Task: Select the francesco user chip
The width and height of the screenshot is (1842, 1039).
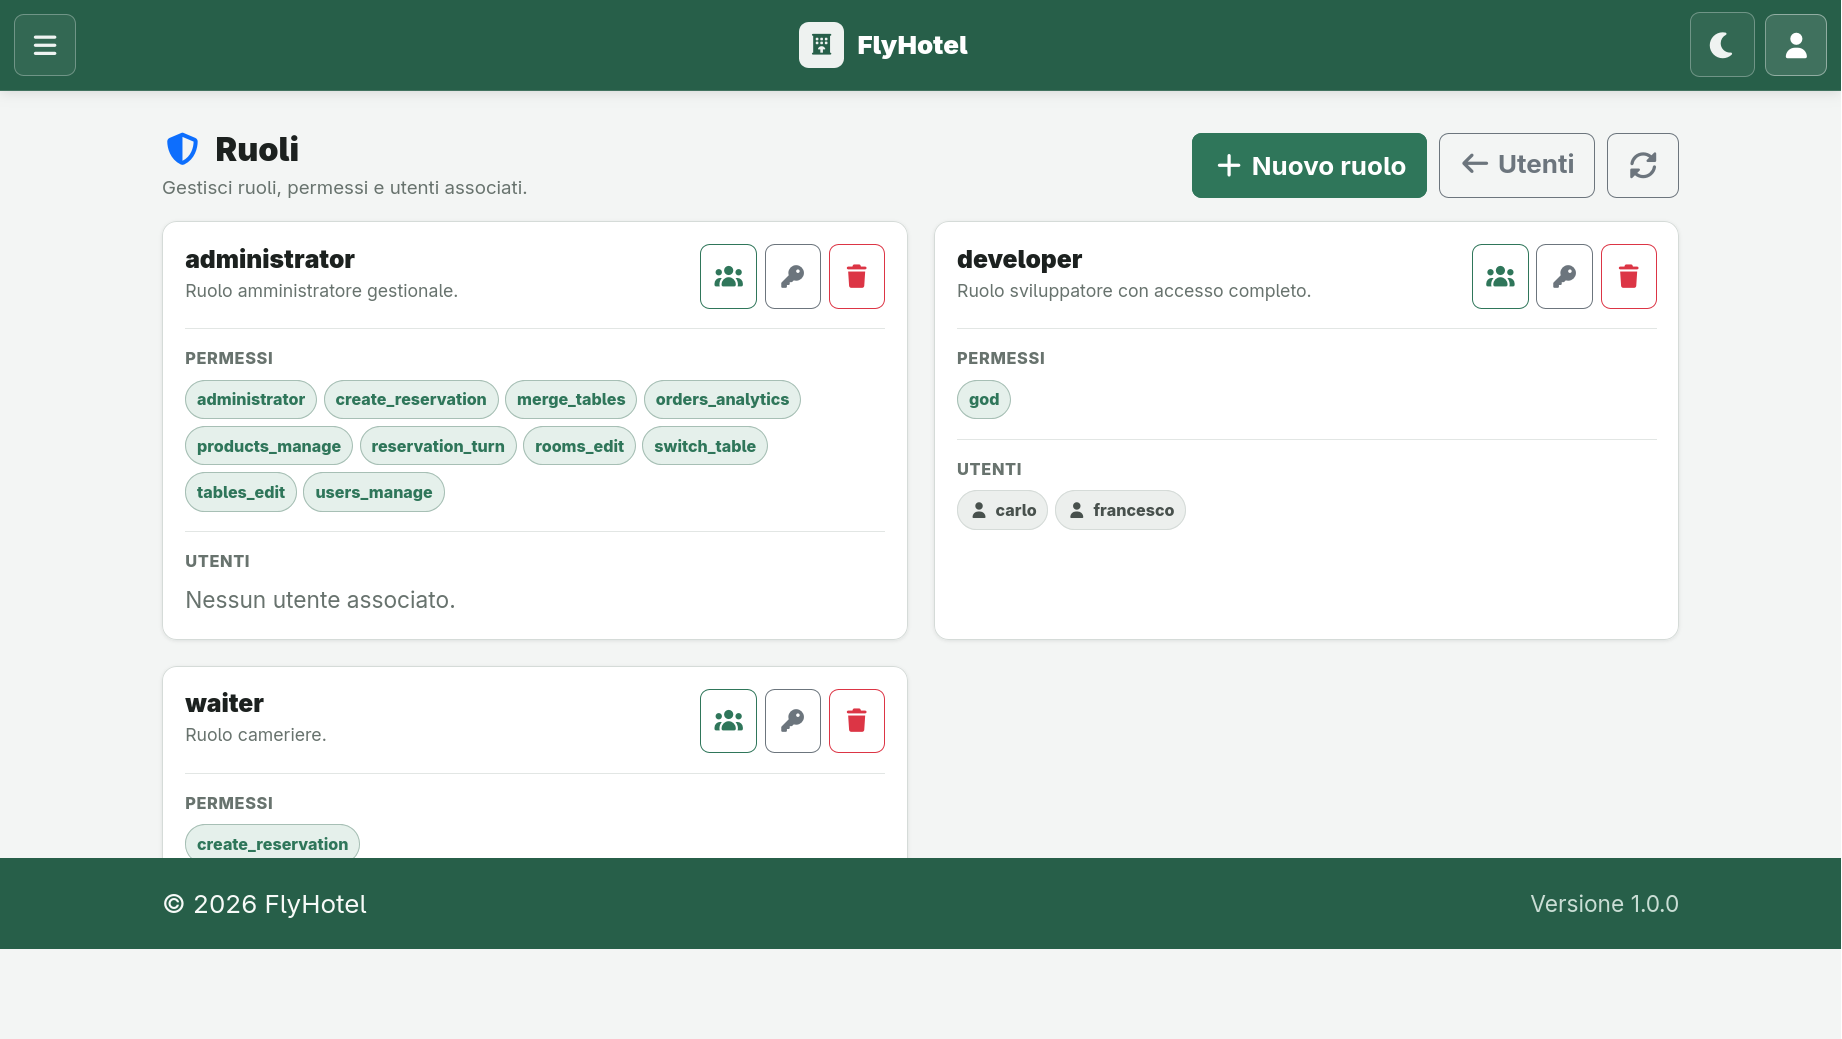Action: coord(1120,510)
